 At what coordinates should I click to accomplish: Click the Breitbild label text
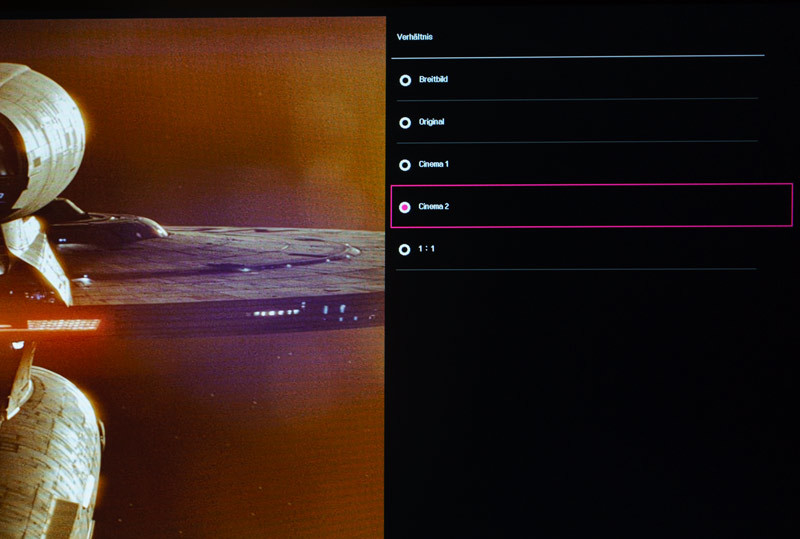(x=433, y=79)
